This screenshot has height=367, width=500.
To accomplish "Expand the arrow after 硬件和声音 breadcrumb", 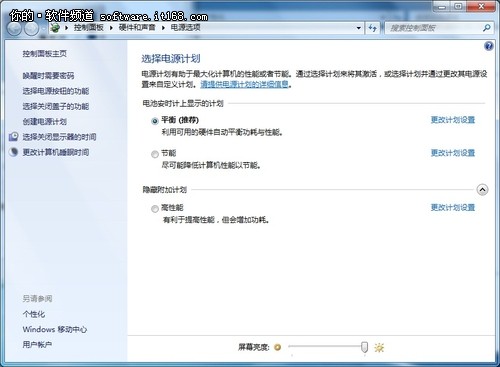I will coord(163,28).
